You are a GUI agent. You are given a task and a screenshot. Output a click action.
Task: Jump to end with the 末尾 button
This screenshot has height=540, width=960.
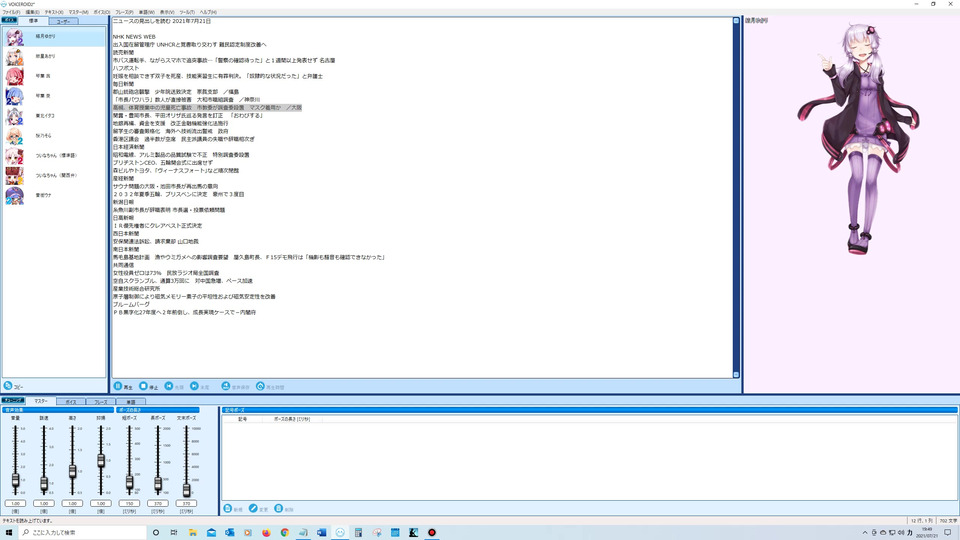(200, 386)
